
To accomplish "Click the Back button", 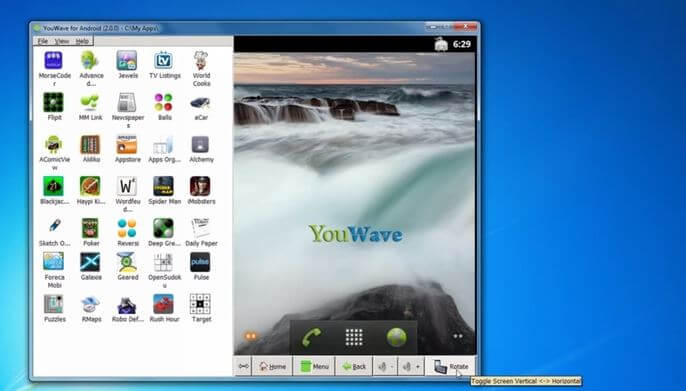I will point(354,367).
